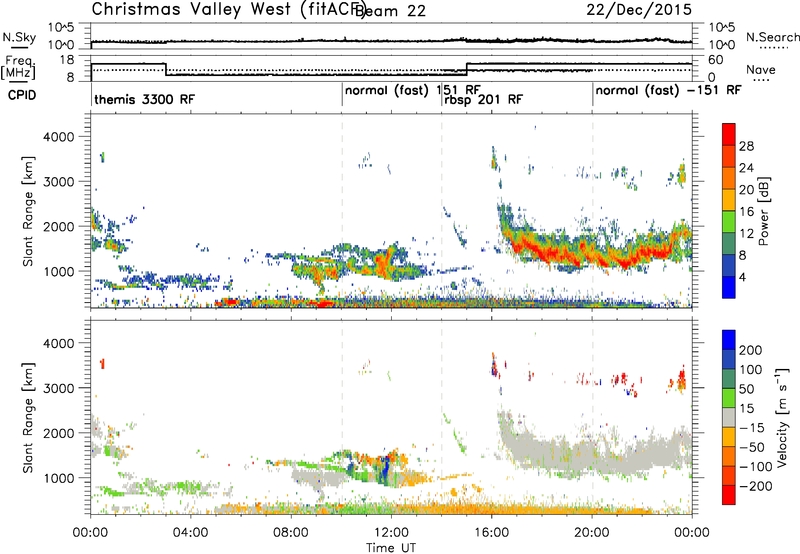
Task: Pick the gray Velocity colorbar segment between 15 and -15
Action: pos(729,417)
